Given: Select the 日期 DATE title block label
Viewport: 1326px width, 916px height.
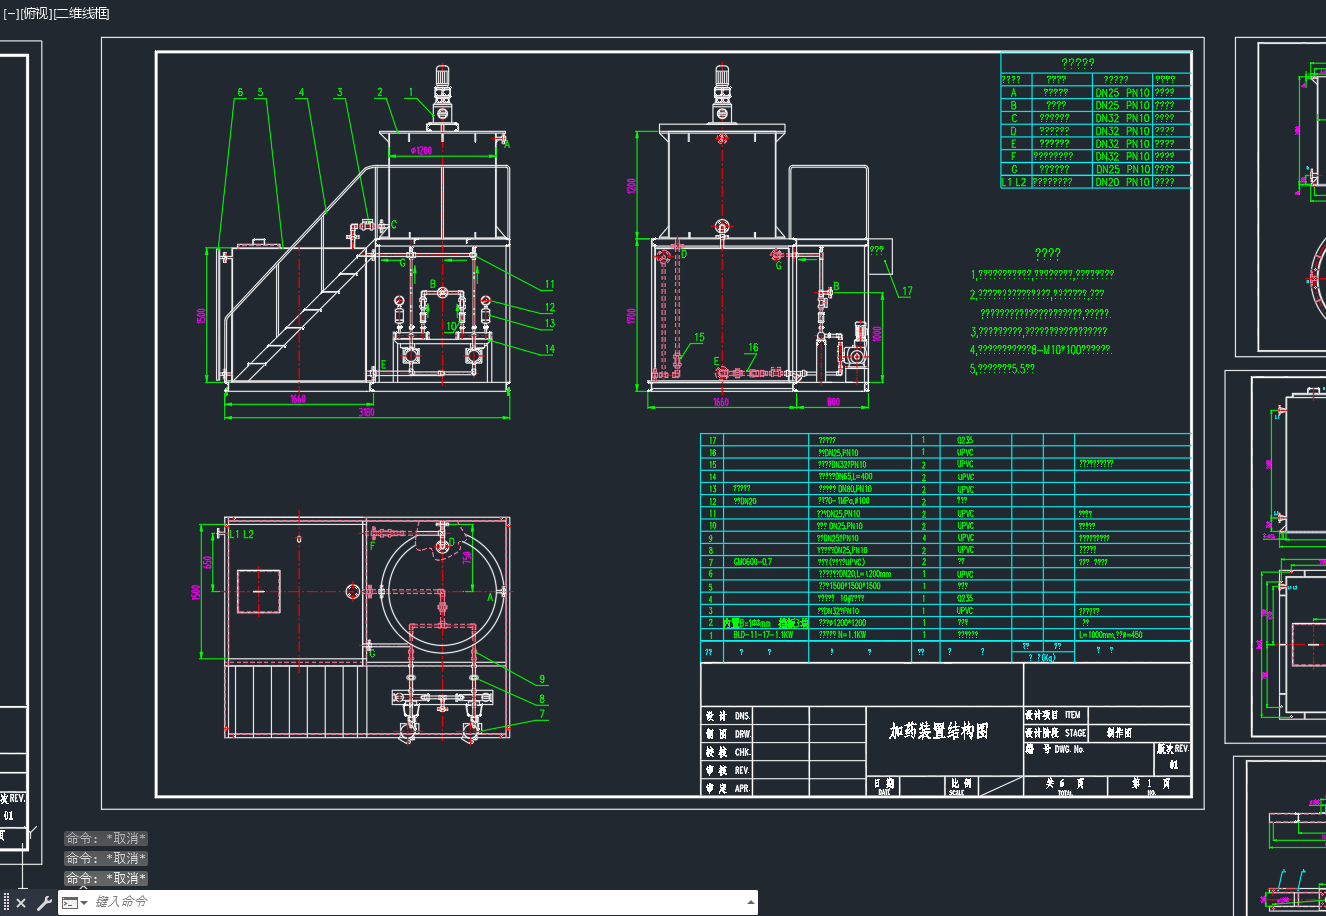Looking at the screenshot, I should point(884,786).
